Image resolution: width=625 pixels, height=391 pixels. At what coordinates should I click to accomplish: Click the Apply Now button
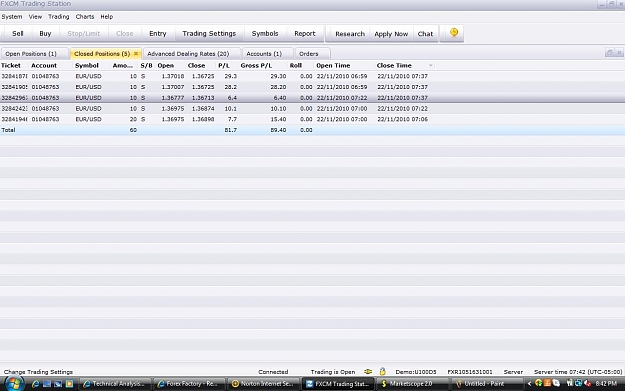coord(391,34)
